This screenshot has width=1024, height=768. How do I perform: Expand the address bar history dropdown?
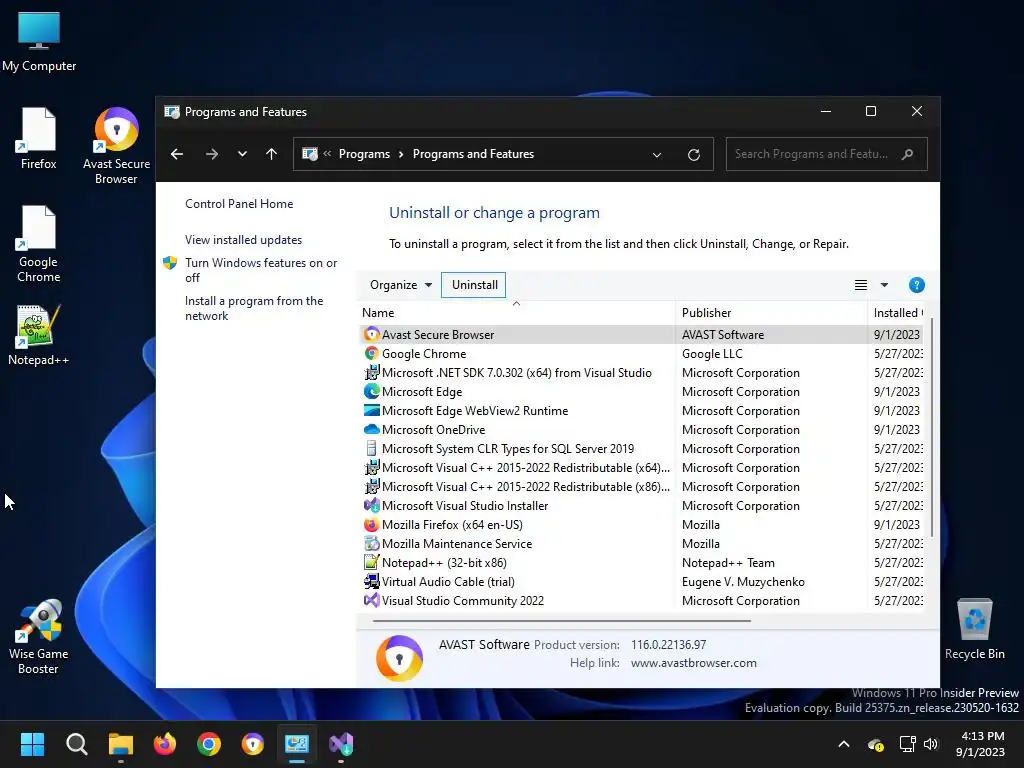pos(657,155)
